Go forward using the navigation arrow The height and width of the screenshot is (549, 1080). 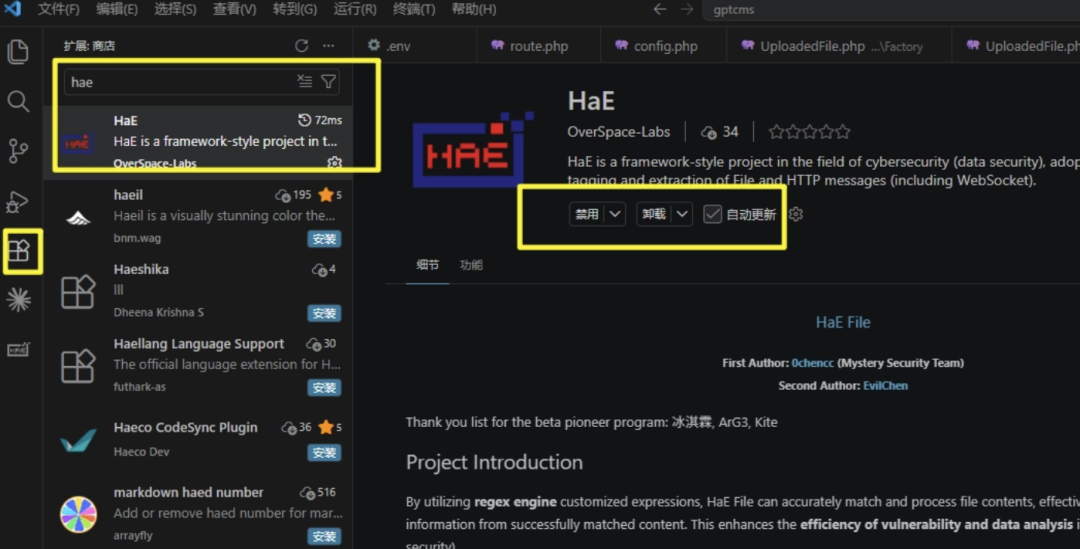pyautogui.click(x=687, y=9)
